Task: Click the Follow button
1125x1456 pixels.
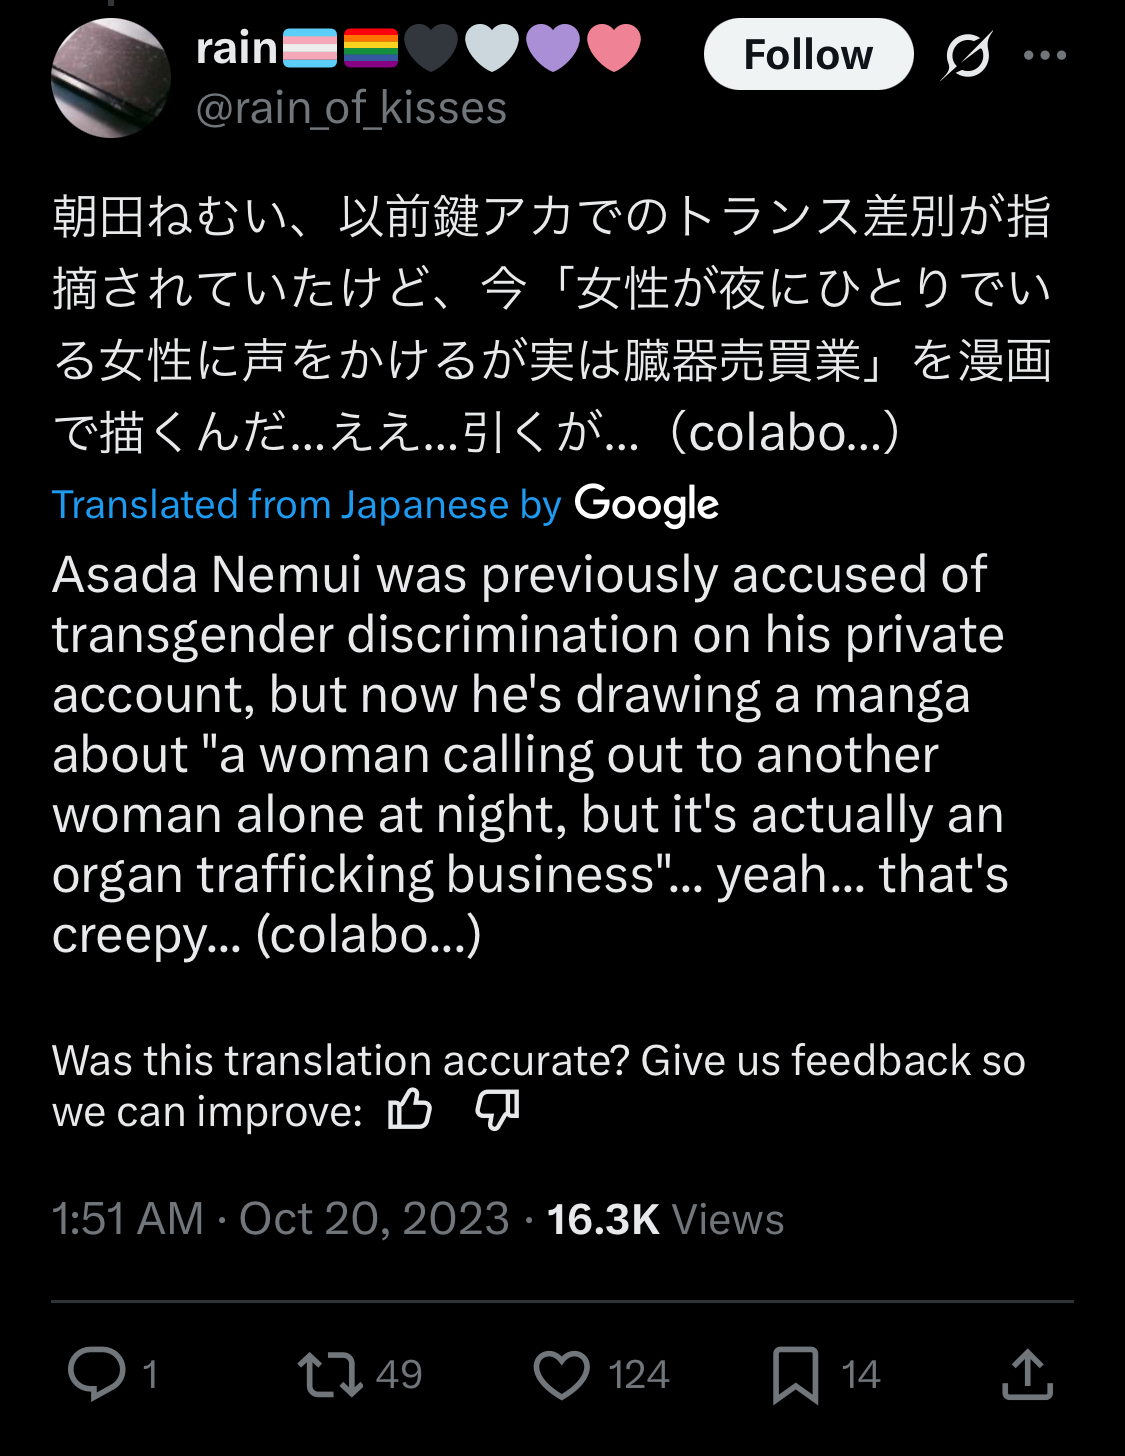Action: click(808, 55)
